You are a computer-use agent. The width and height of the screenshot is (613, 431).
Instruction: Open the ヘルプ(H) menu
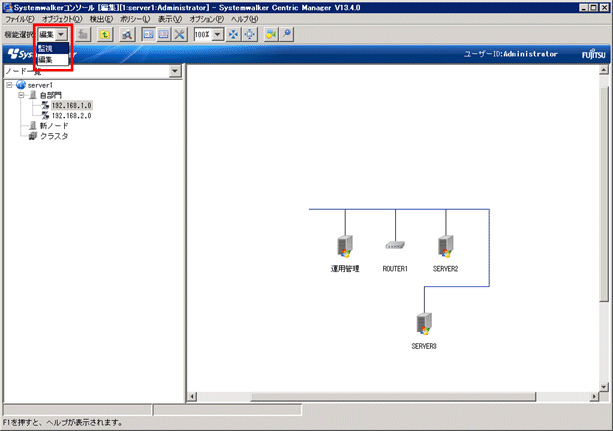click(244, 19)
